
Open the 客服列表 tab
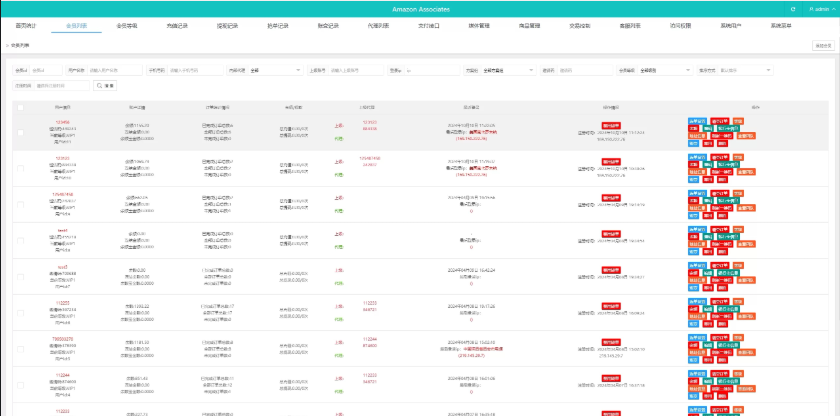(x=630, y=26)
